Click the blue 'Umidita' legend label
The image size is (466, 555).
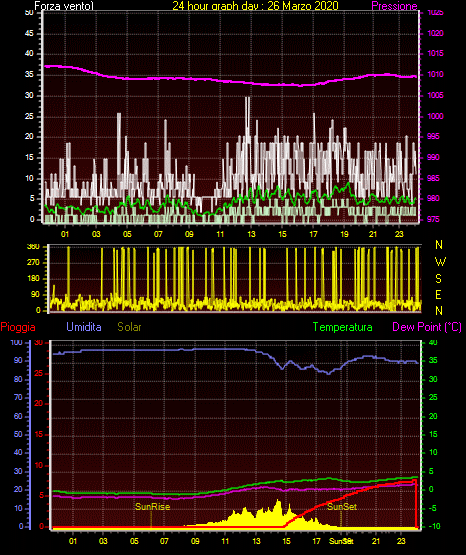(84, 327)
